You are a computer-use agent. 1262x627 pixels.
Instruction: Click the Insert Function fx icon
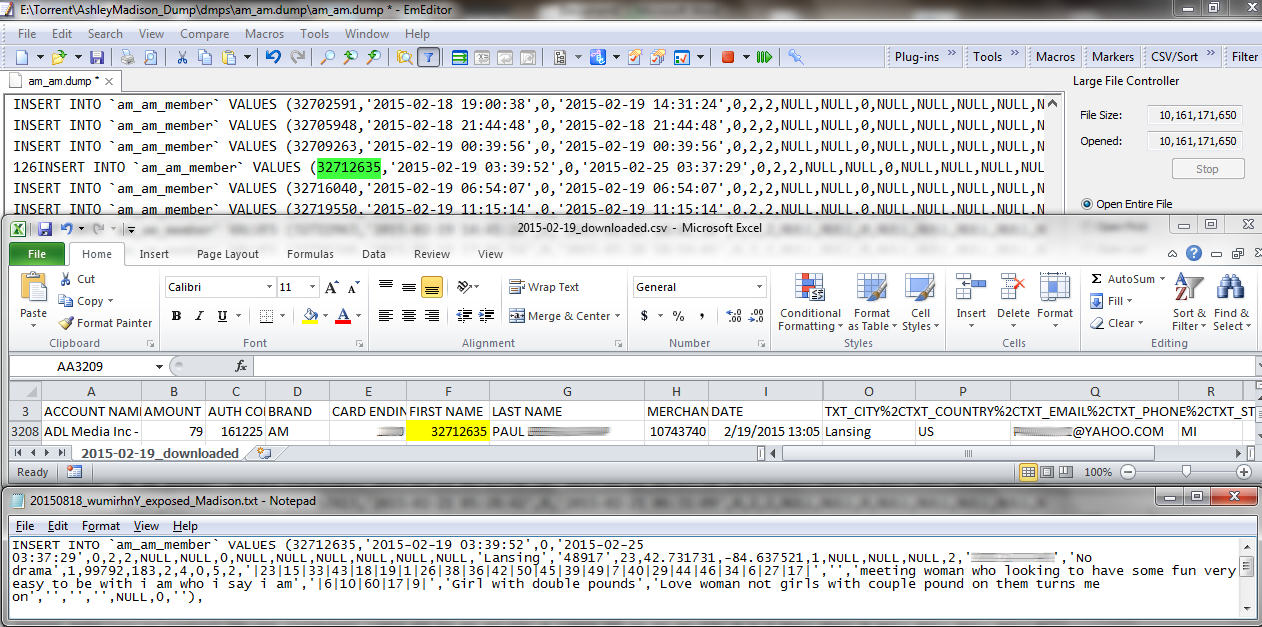(241, 366)
